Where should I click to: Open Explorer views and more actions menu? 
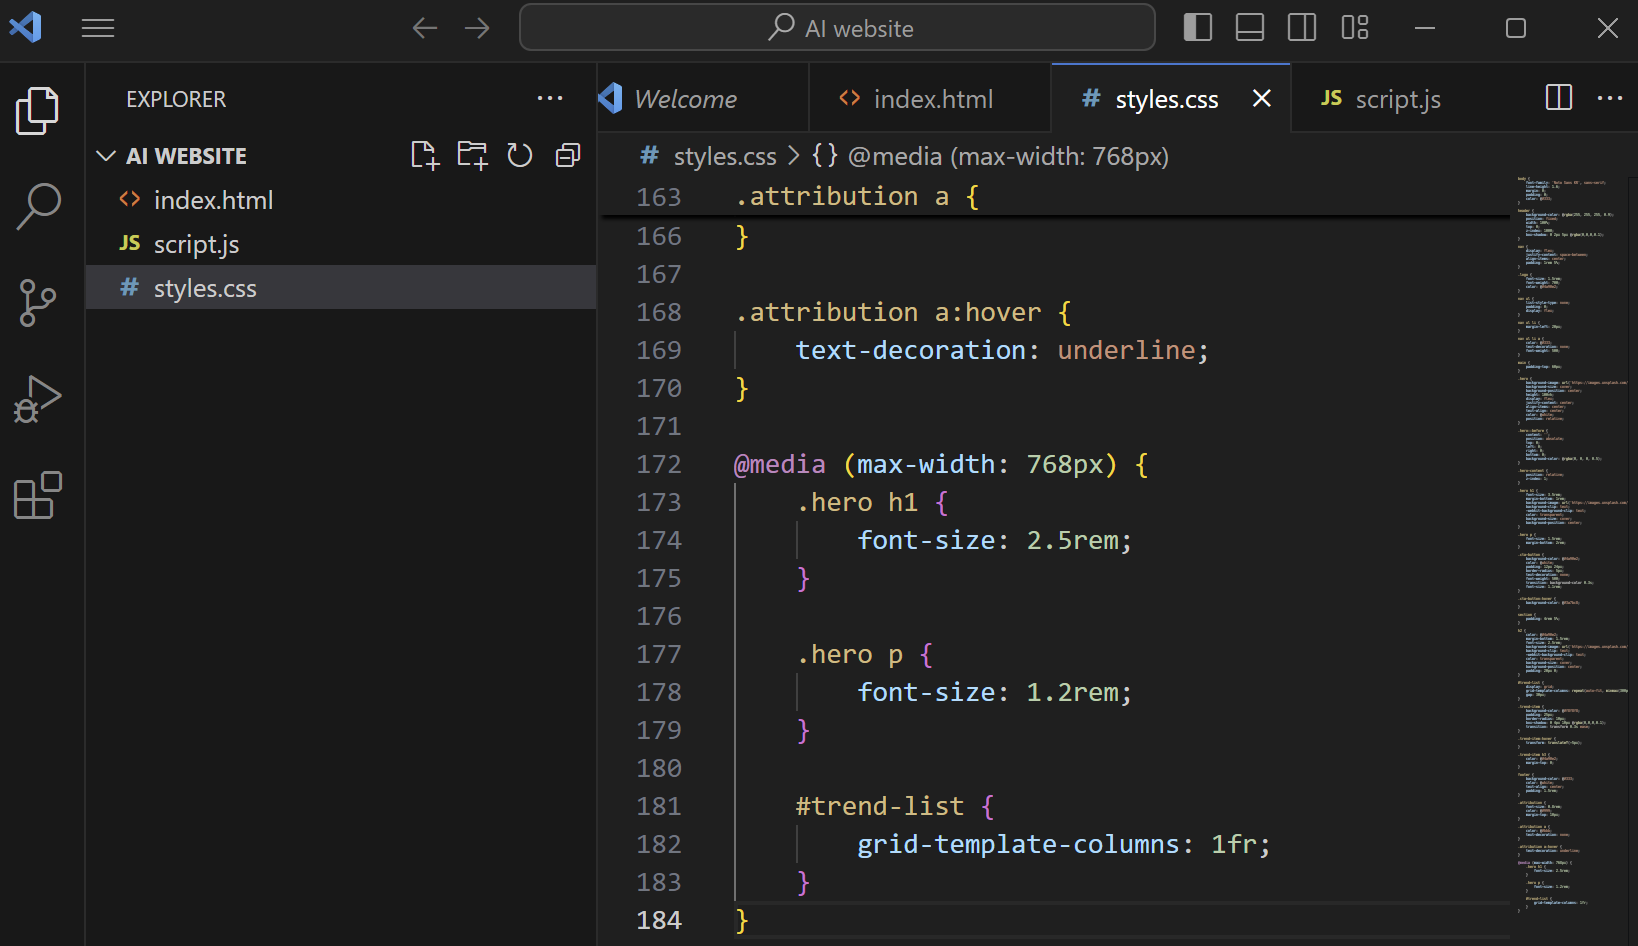pyautogui.click(x=550, y=98)
